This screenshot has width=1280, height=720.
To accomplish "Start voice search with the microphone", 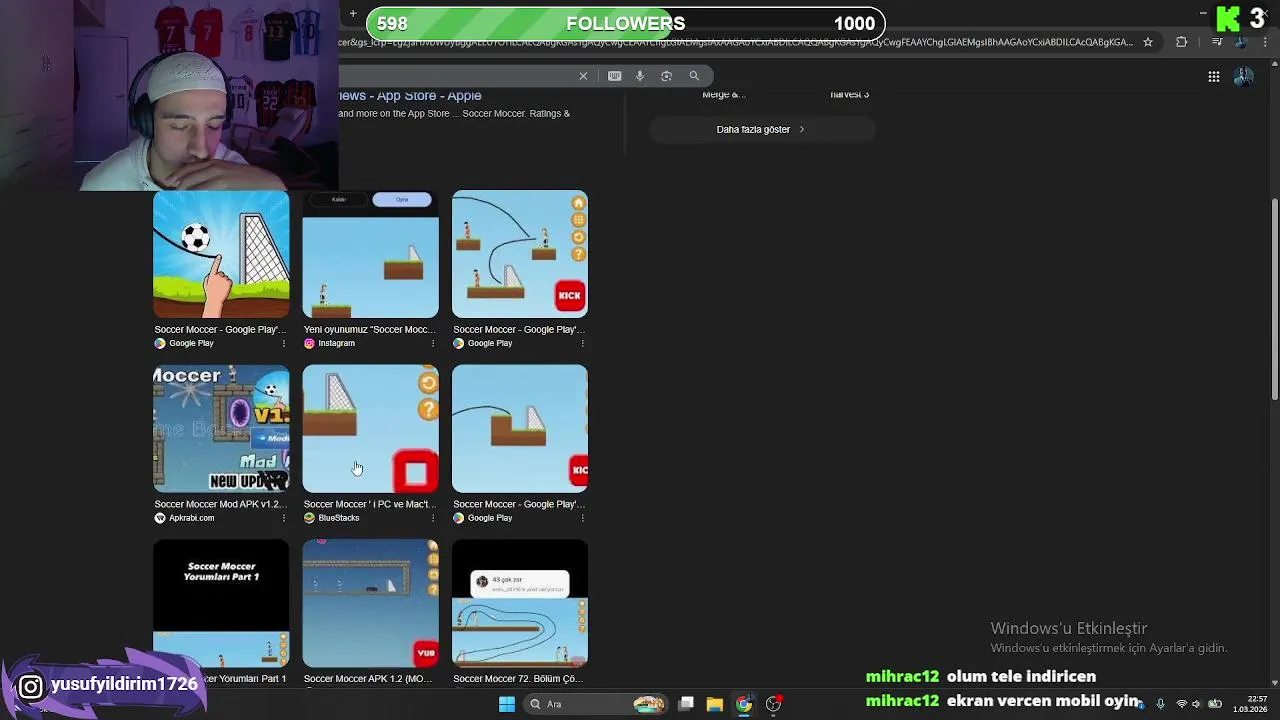I will tap(640, 76).
